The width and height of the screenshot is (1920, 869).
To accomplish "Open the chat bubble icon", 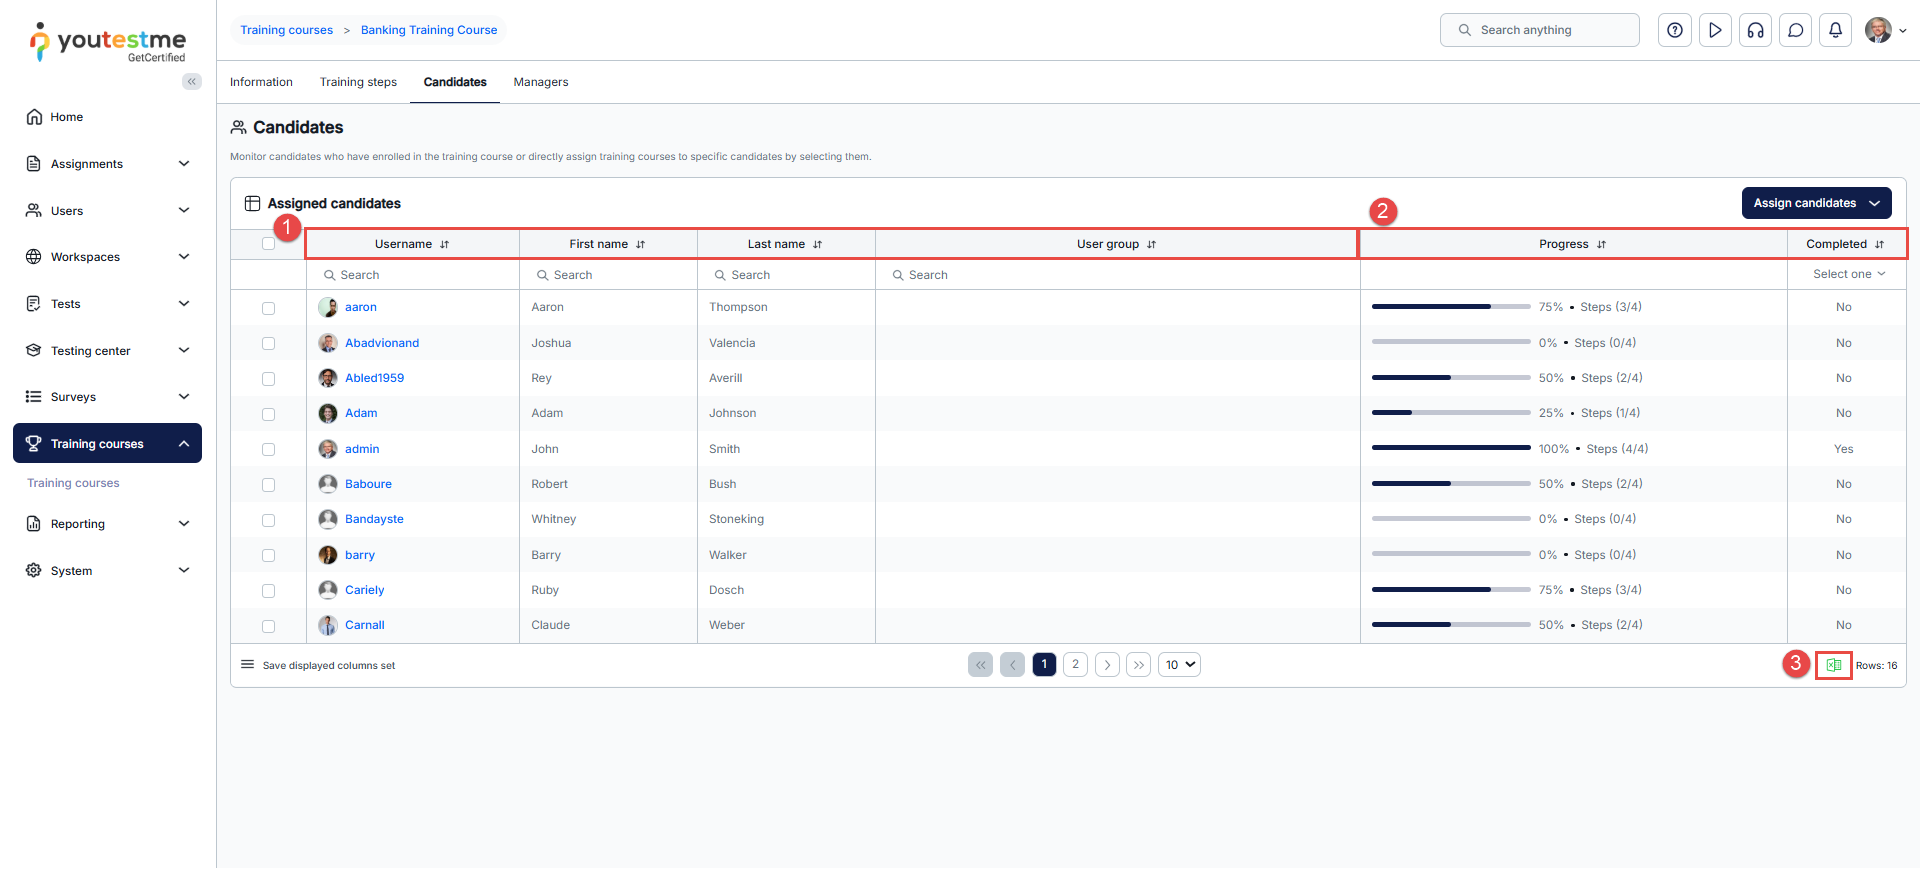I will pyautogui.click(x=1795, y=30).
